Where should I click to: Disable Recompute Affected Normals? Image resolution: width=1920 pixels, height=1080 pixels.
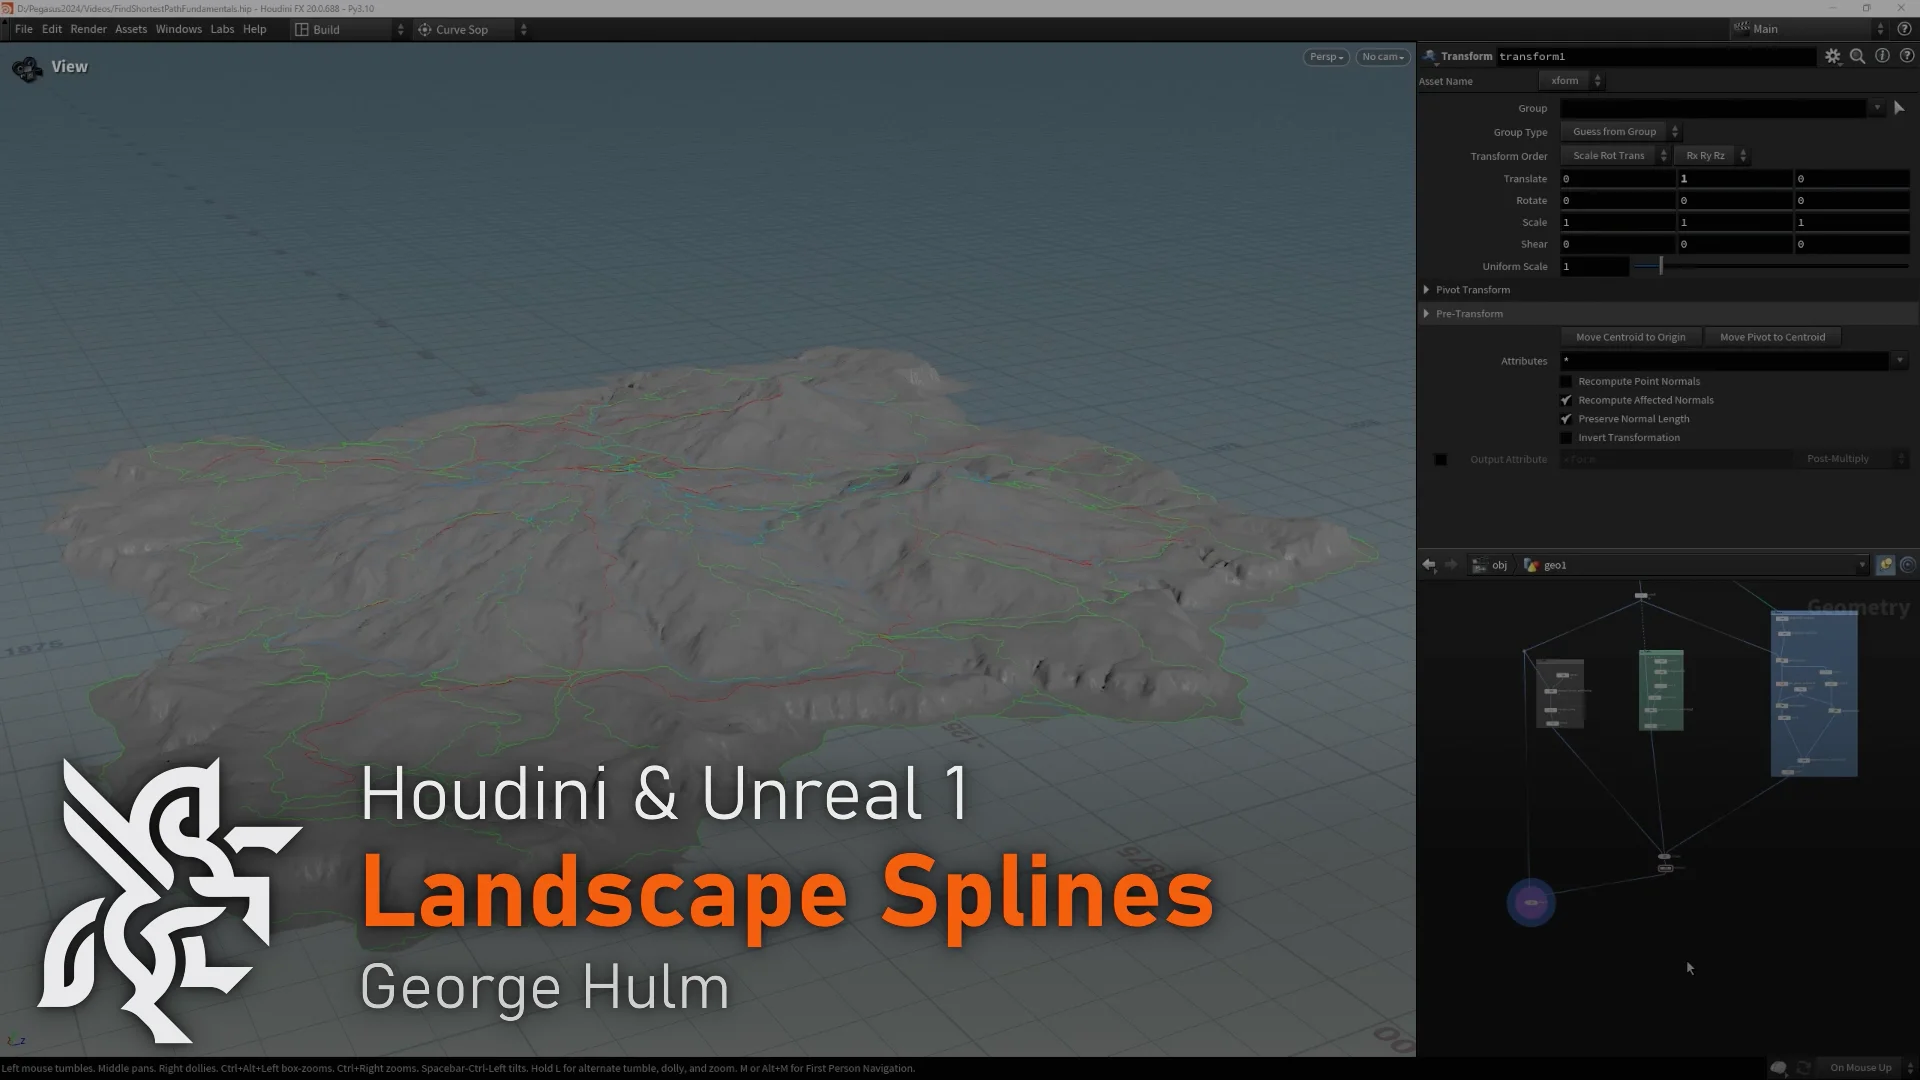click(x=1566, y=400)
